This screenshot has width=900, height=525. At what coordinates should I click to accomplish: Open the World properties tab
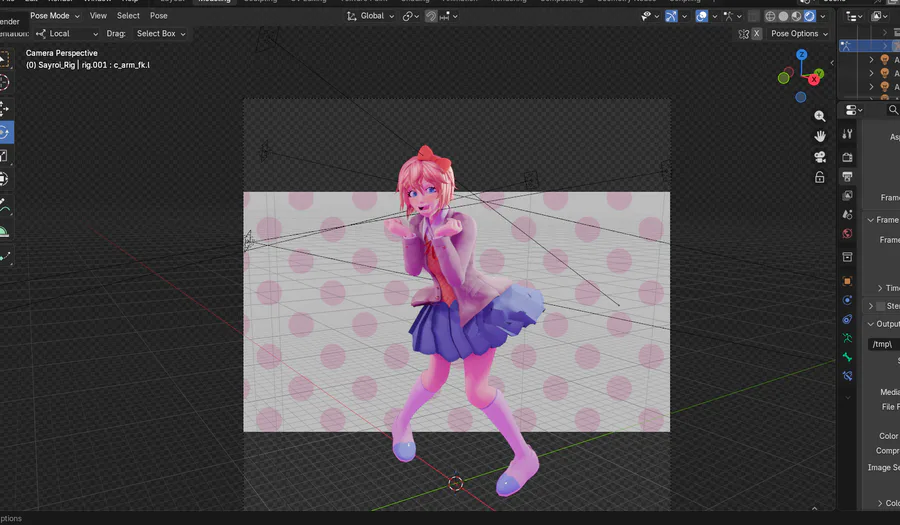point(847,234)
